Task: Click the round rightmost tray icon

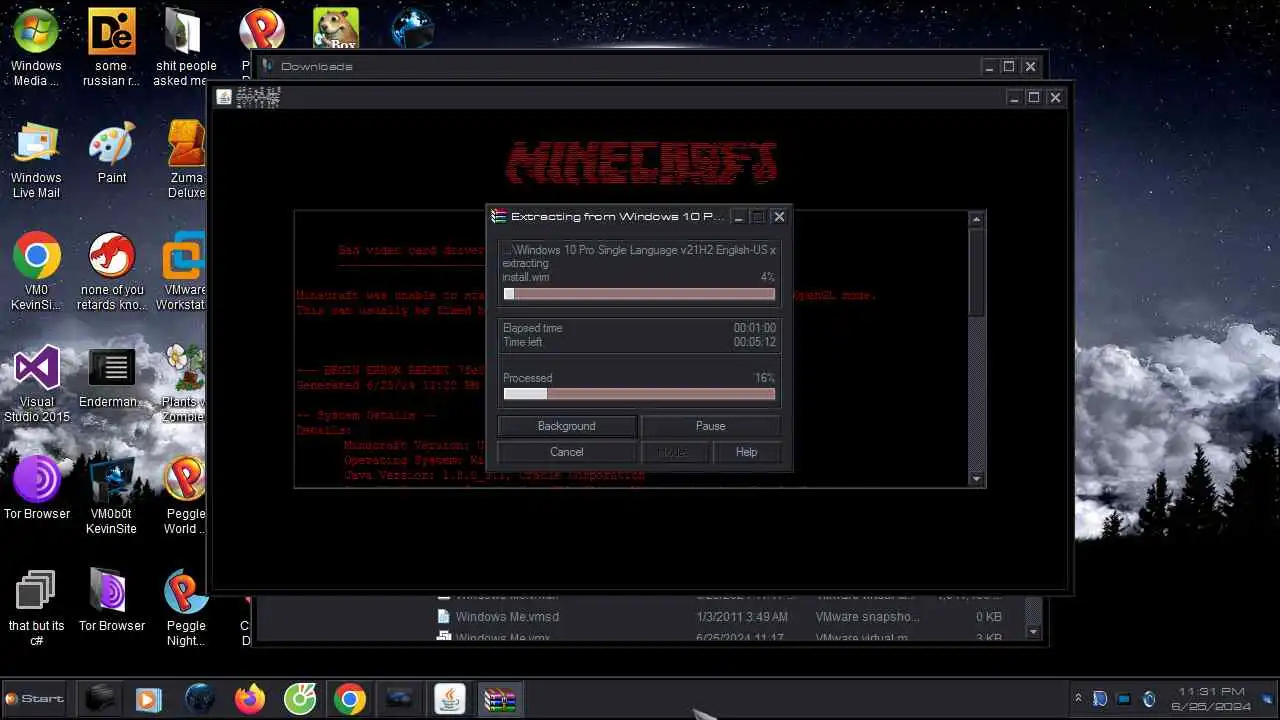Action: (x=1148, y=699)
